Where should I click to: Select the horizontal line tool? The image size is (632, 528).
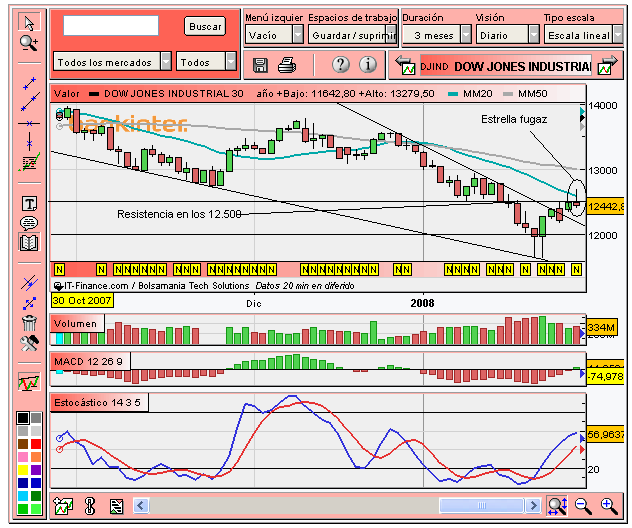29,123
